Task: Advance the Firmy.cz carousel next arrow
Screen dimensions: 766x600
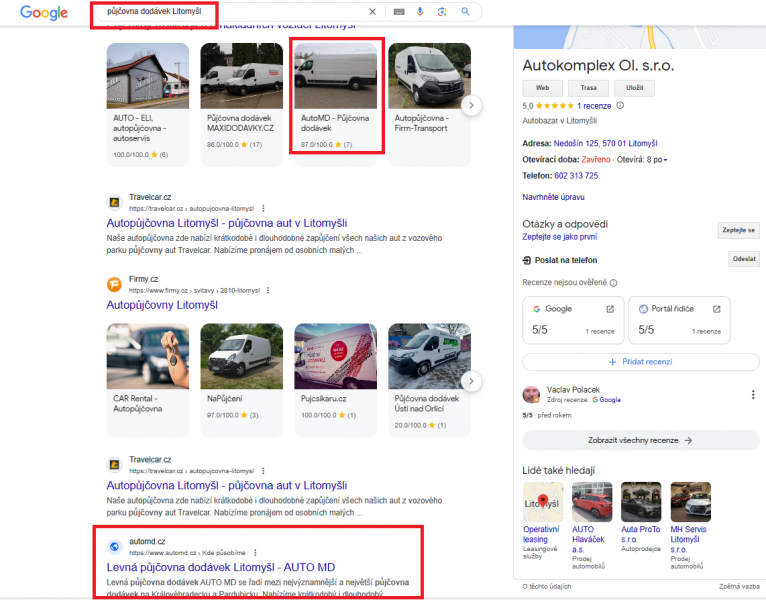Action: [x=471, y=381]
